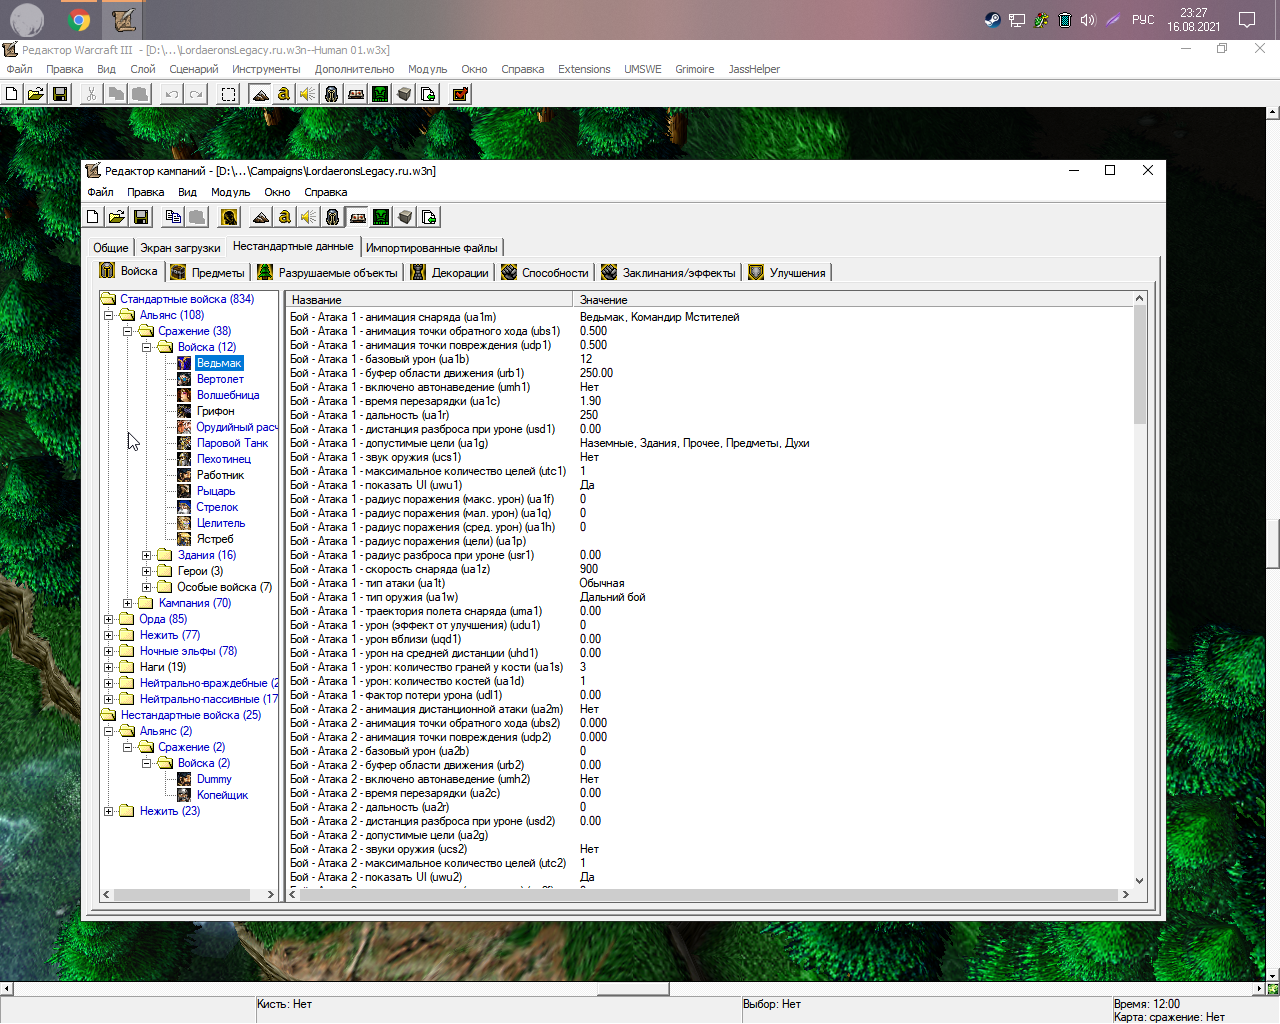Click the Test Map icon in World Editor
This screenshot has width=1280, height=1024.
[x=460, y=94]
